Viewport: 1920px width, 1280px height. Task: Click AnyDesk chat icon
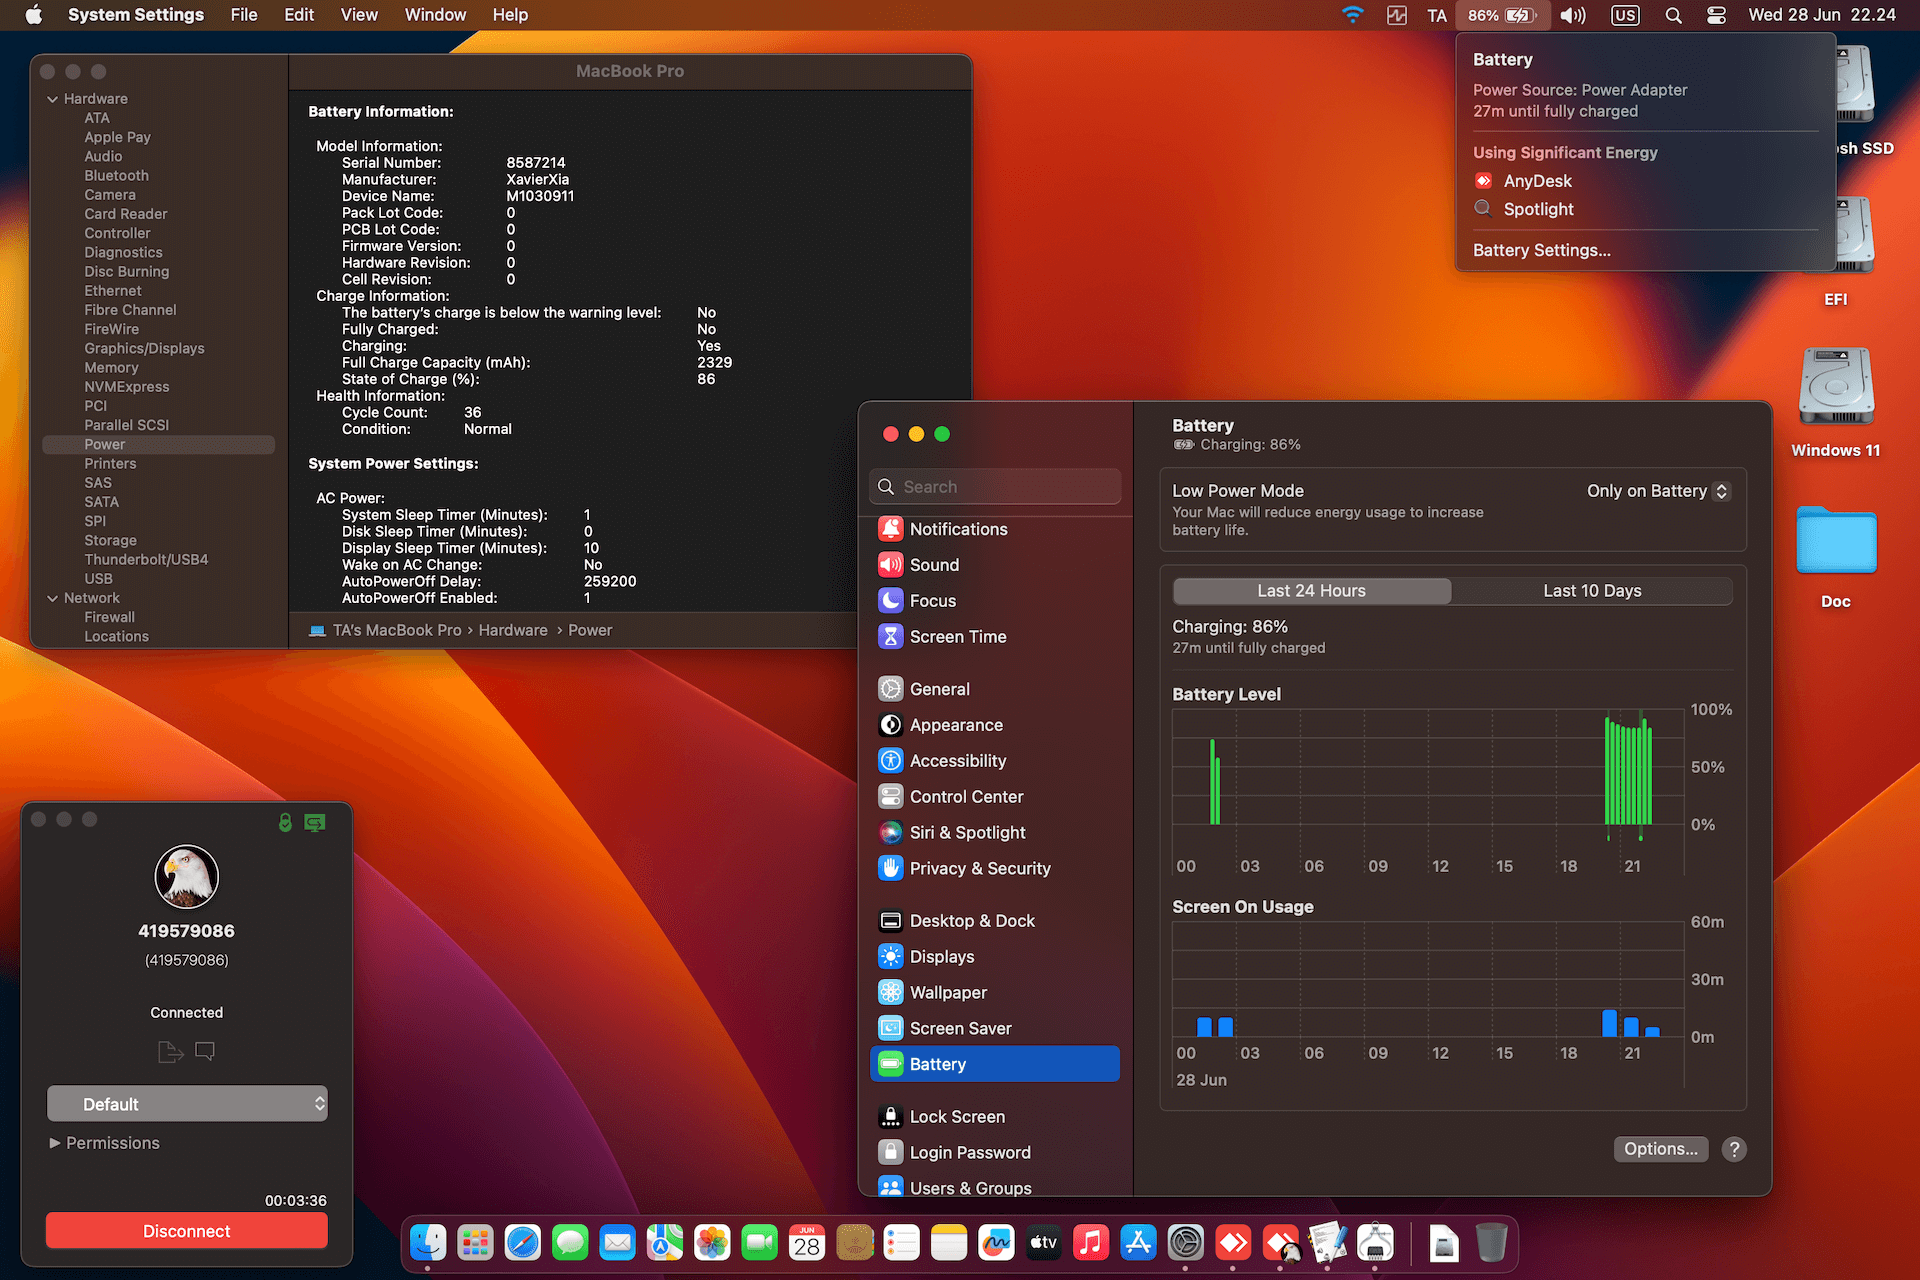tap(205, 1051)
